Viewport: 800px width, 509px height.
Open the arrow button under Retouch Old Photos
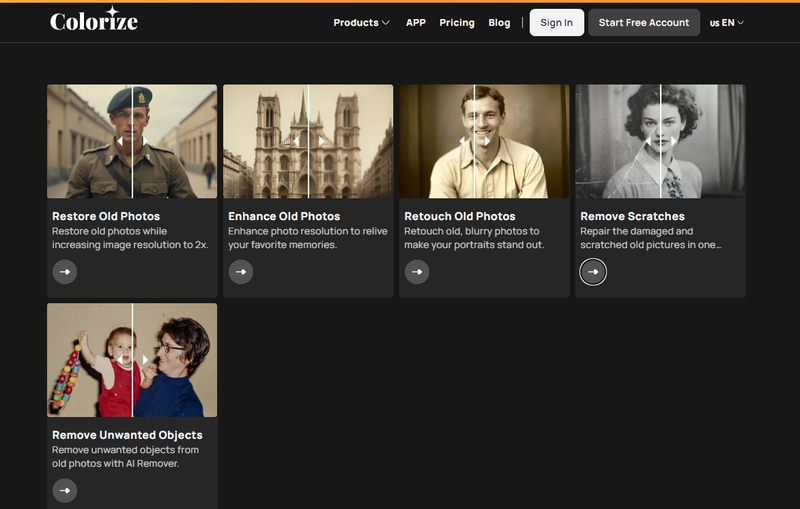(417, 272)
